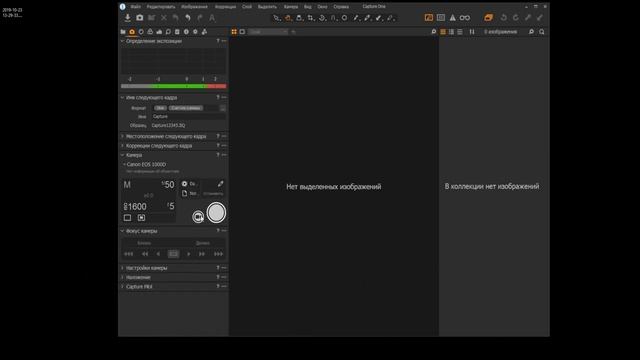640x360 pixels.
Task: Switch viewer to single-view mode
Action: (242, 32)
